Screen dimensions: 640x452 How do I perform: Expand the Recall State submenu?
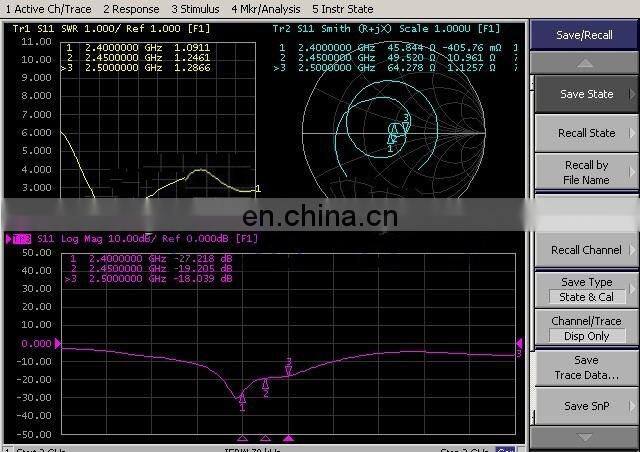pos(586,133)
